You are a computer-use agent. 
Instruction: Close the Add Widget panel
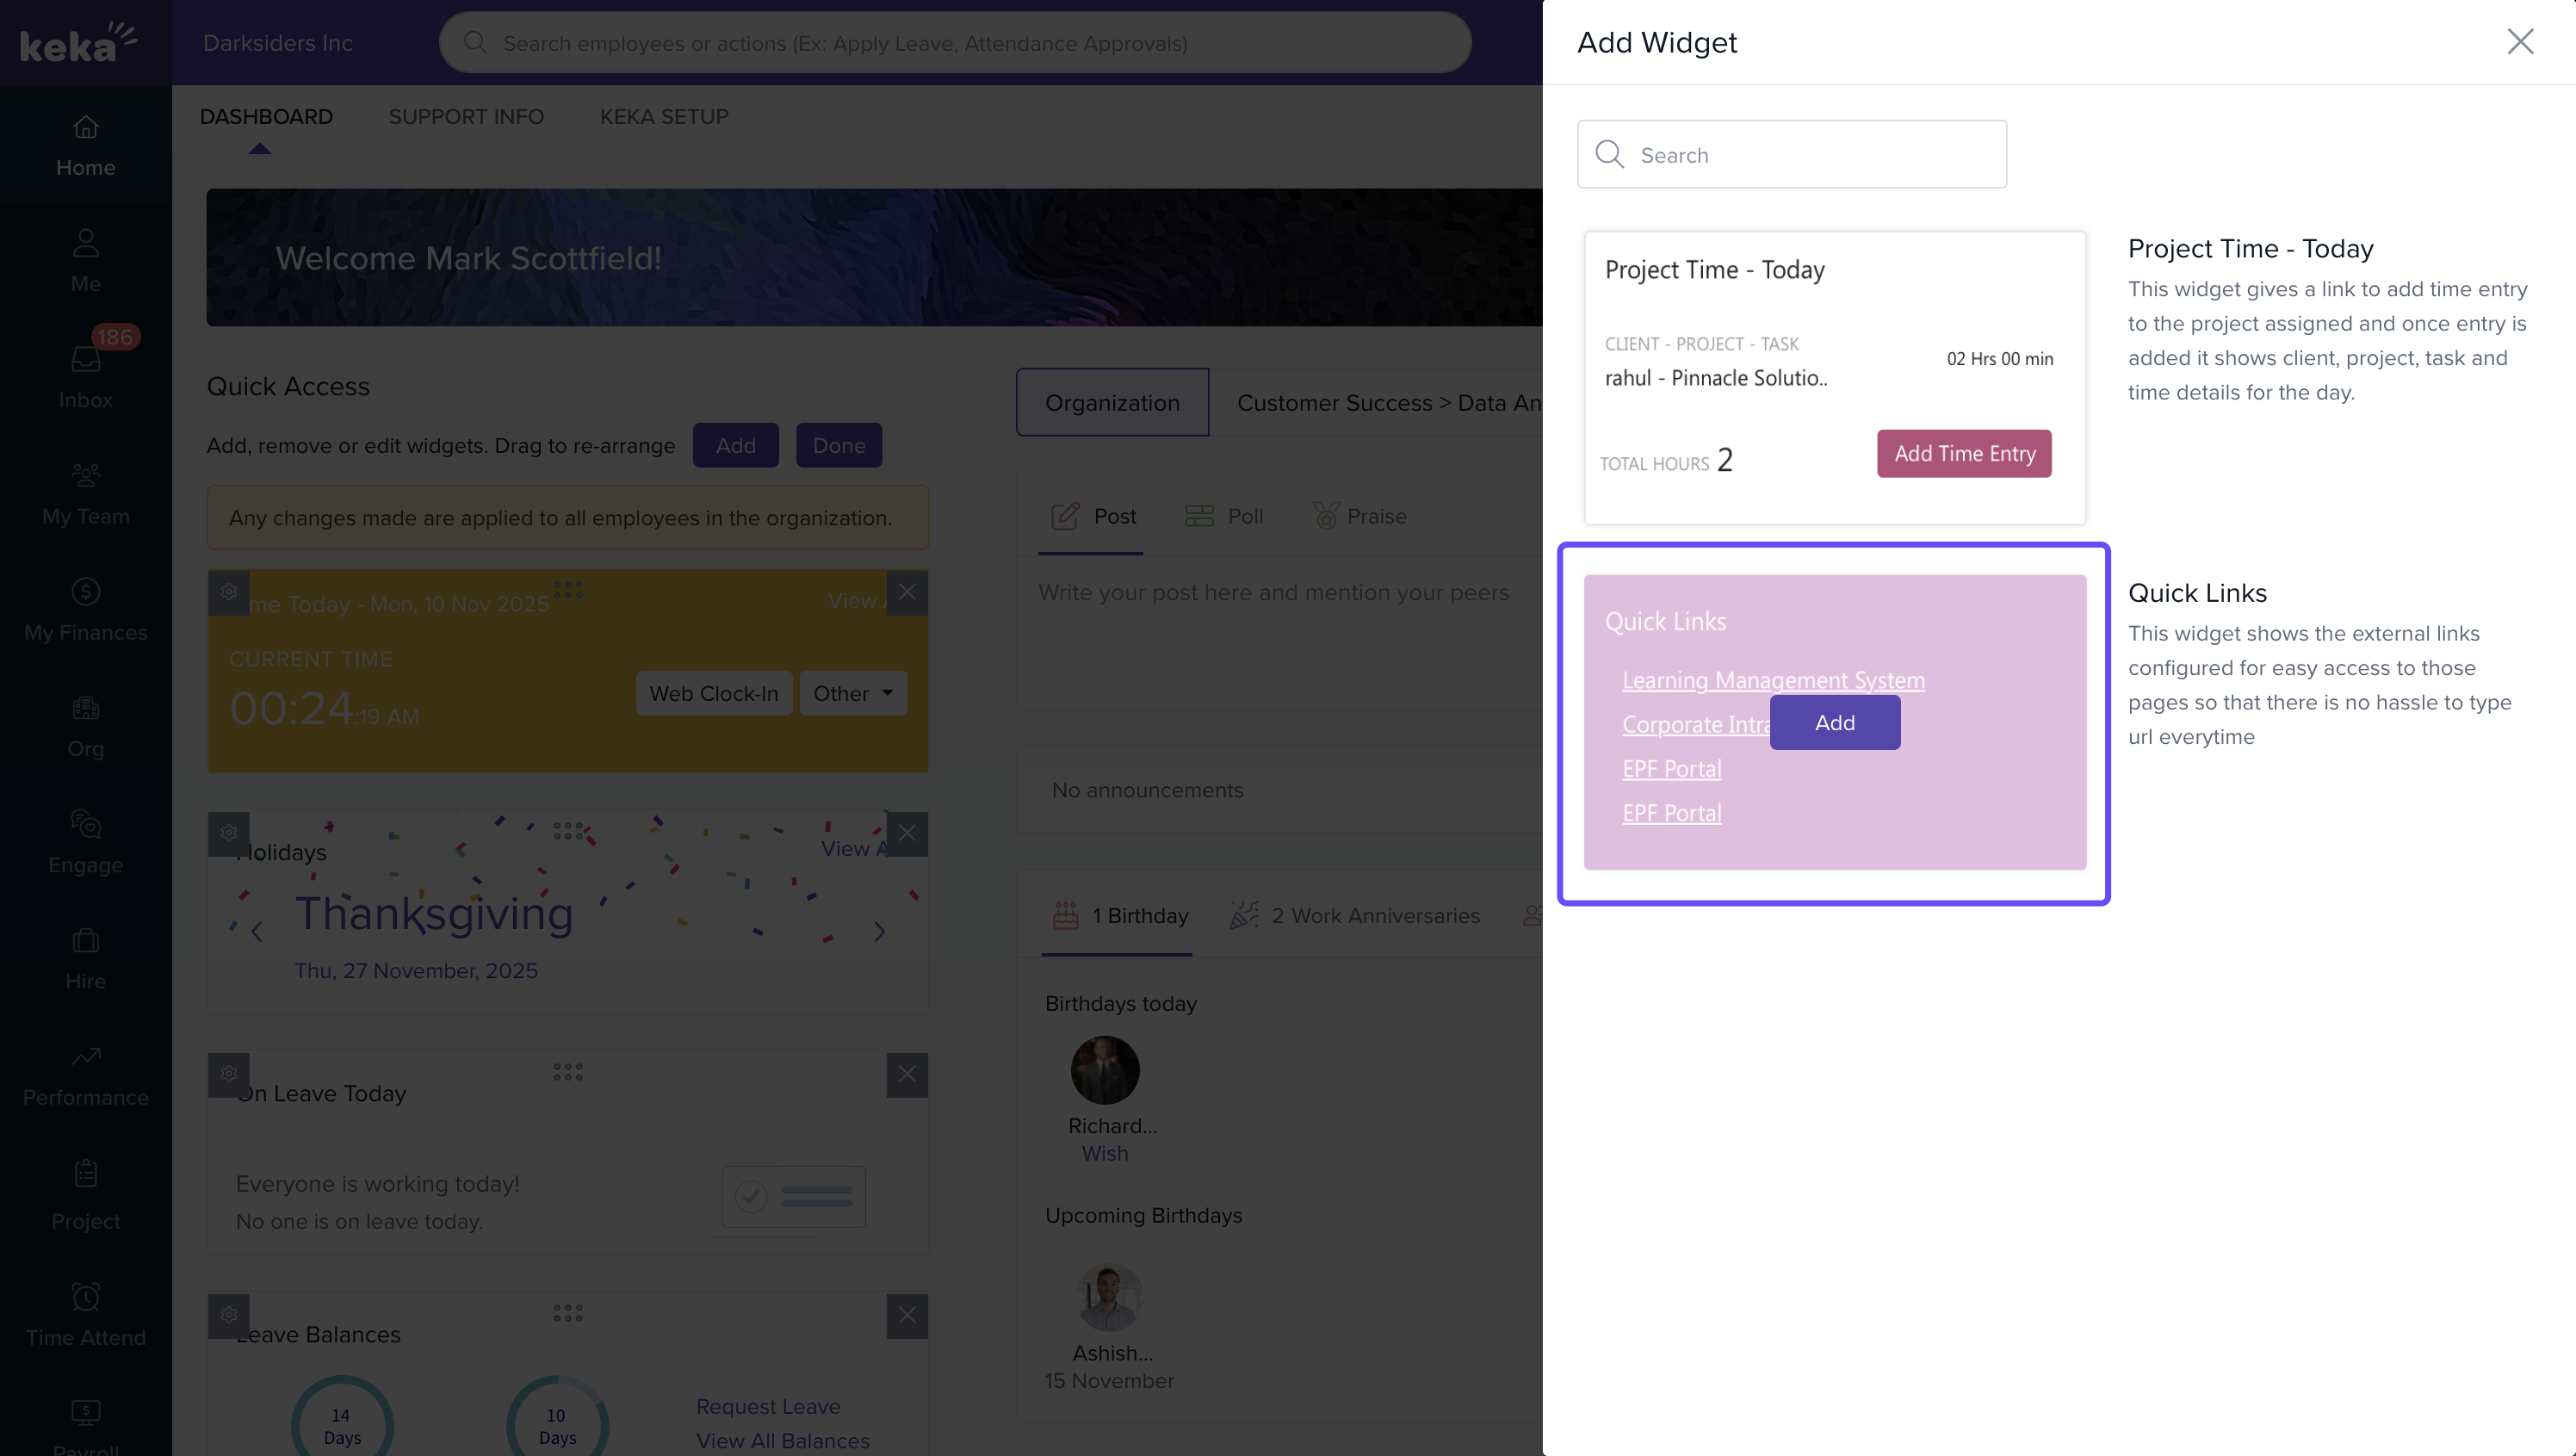click(x=2519, y=42)
